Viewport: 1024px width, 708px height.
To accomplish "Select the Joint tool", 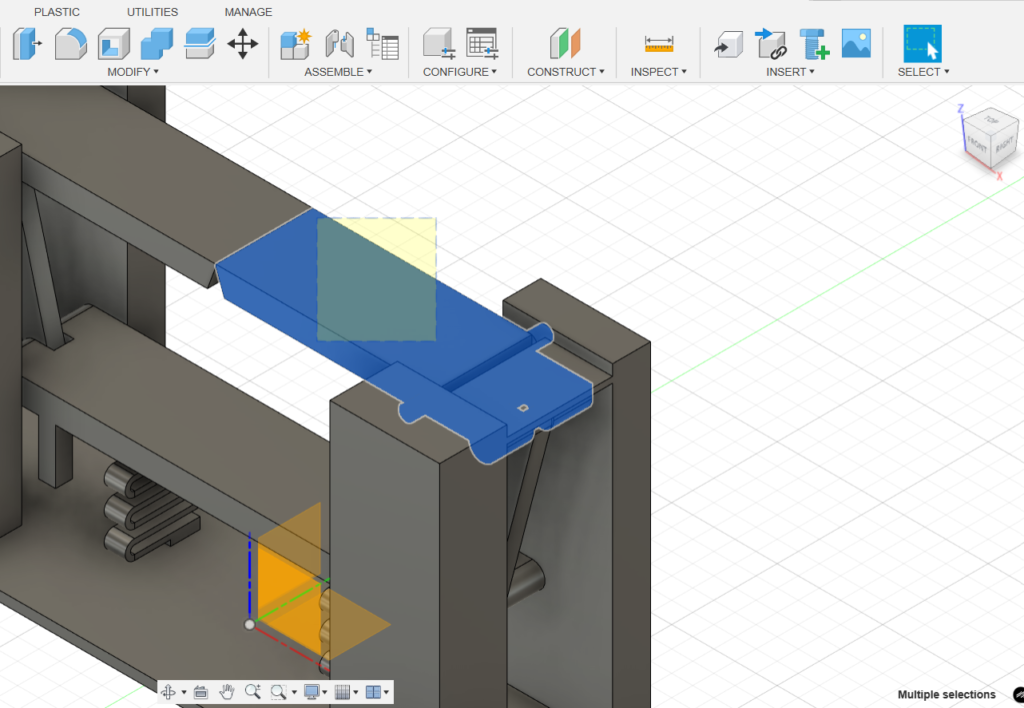I will pyautogui.click(x=340, y=44).
